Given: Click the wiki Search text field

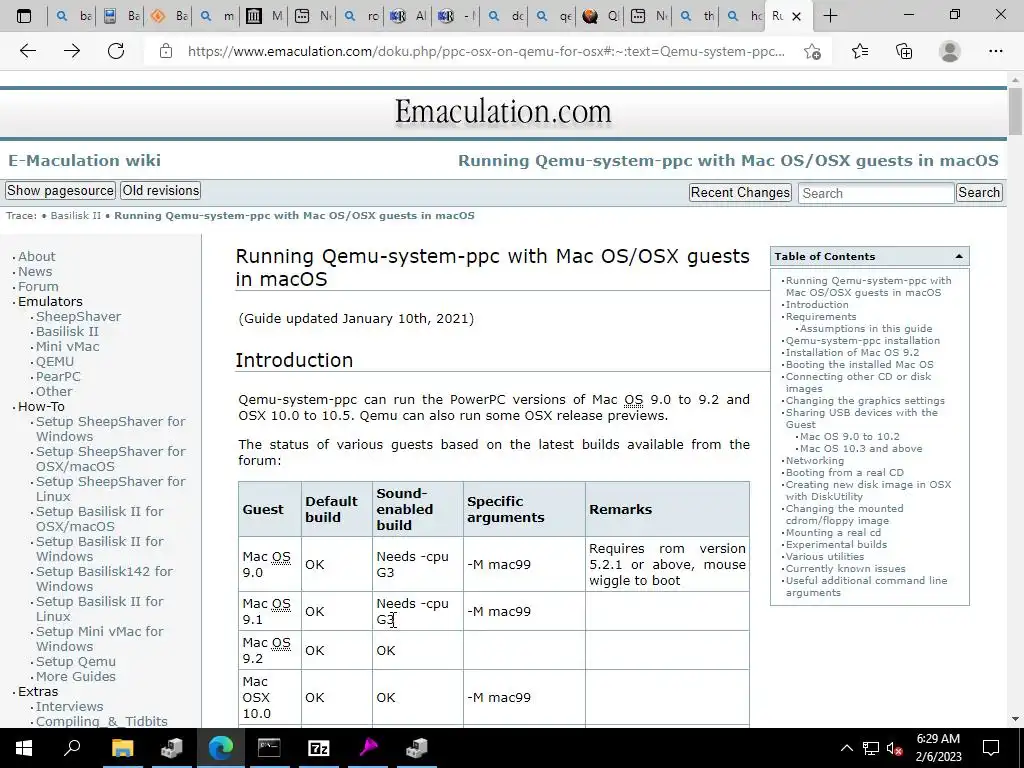Looking at the screenshot, I should pyautogui.click(x=876, y=193).
